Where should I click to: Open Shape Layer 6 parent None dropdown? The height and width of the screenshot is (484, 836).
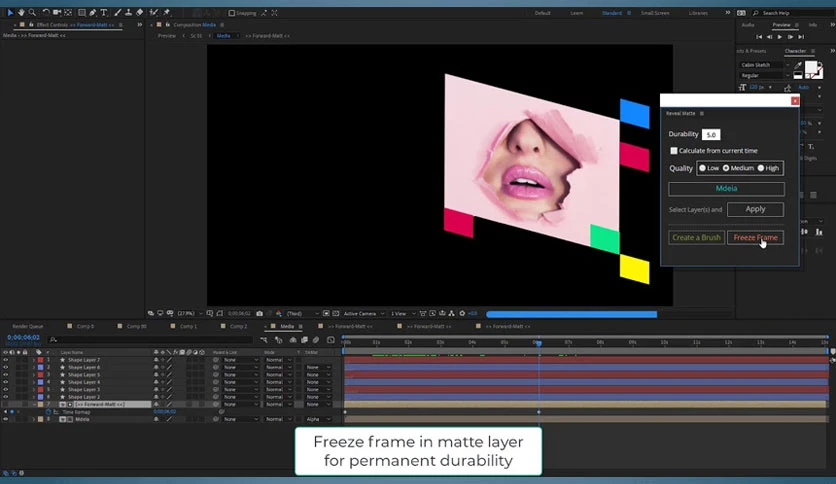click(x=240, y=367)
